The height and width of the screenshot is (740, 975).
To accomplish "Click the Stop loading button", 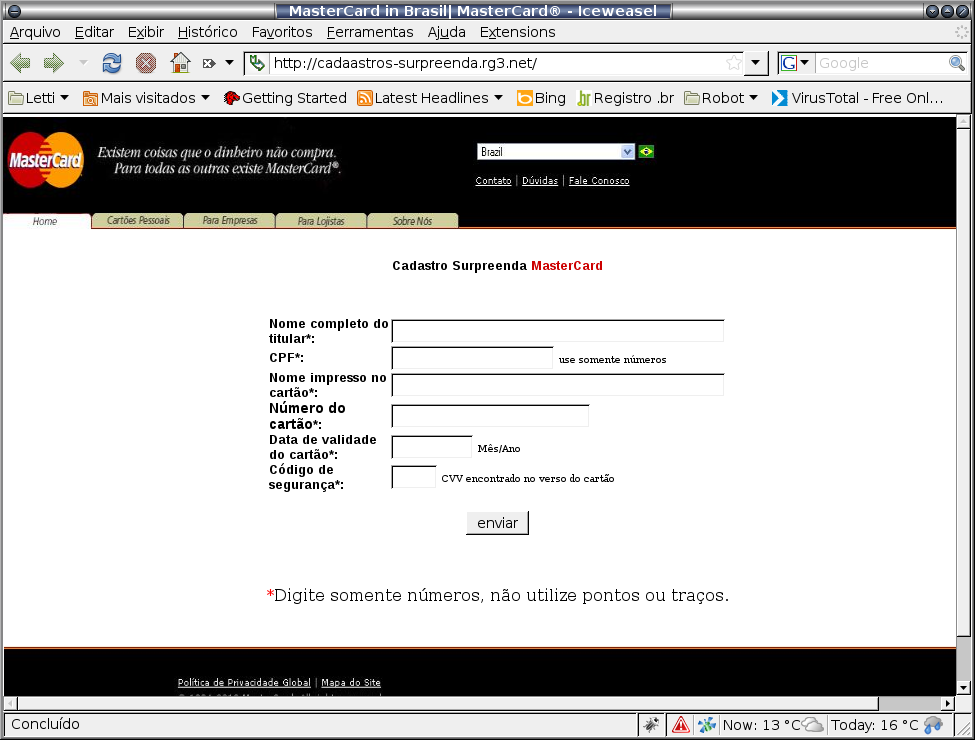I will point(146,63).
